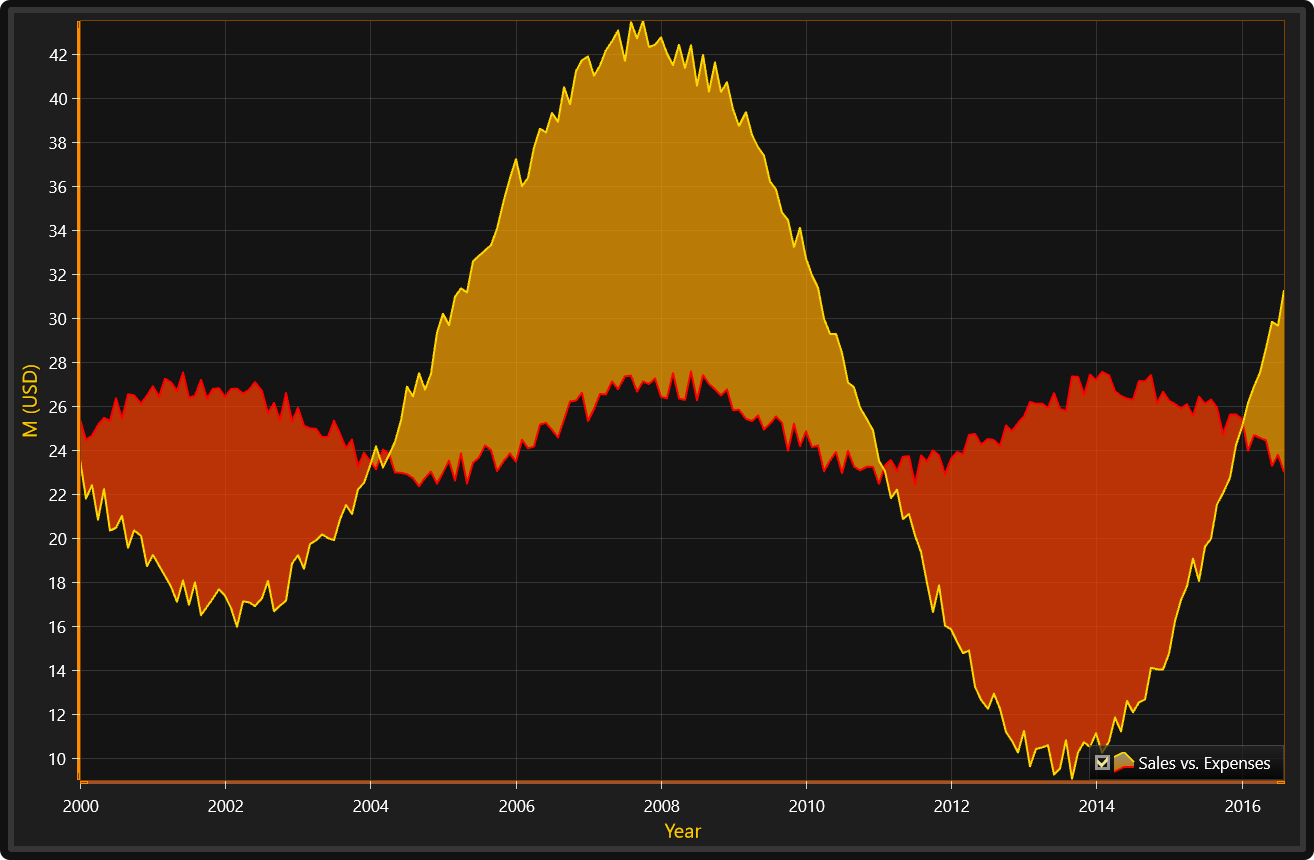The width and height of the screenshot is (1314, 860).
Task: Click the area series icon in legend
Action: click(1124, 763)
